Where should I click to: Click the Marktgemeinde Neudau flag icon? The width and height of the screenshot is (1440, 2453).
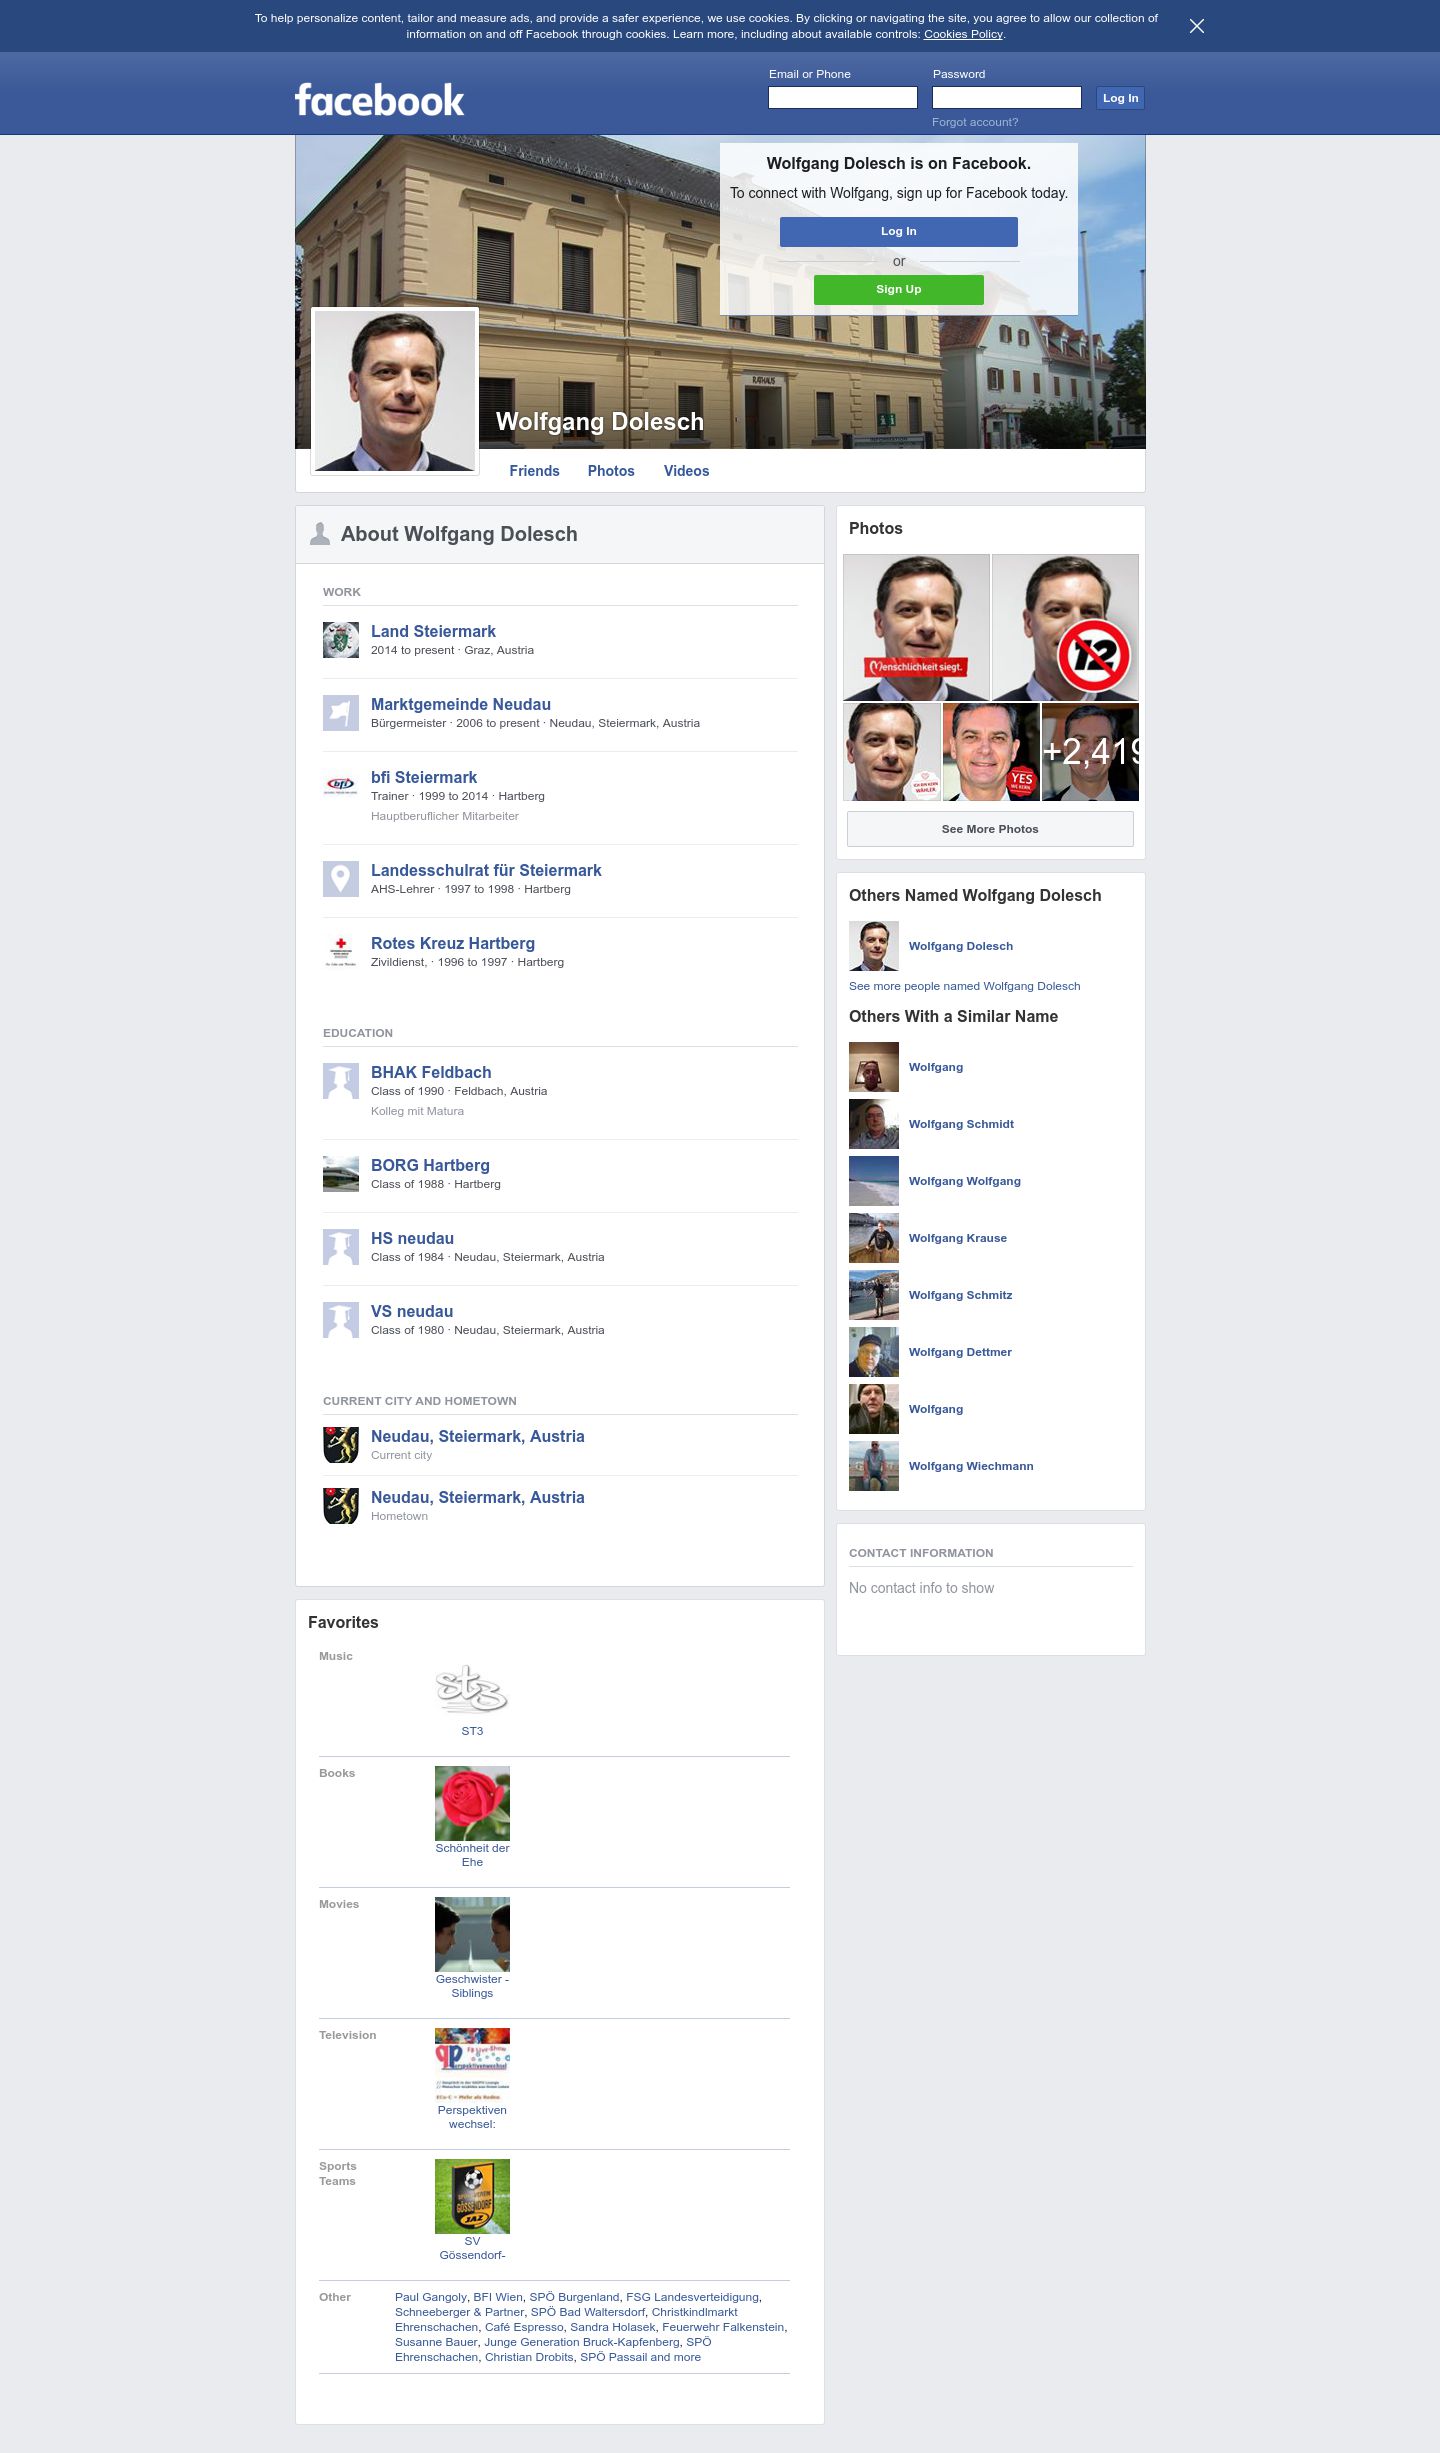(x=341, y=713)
